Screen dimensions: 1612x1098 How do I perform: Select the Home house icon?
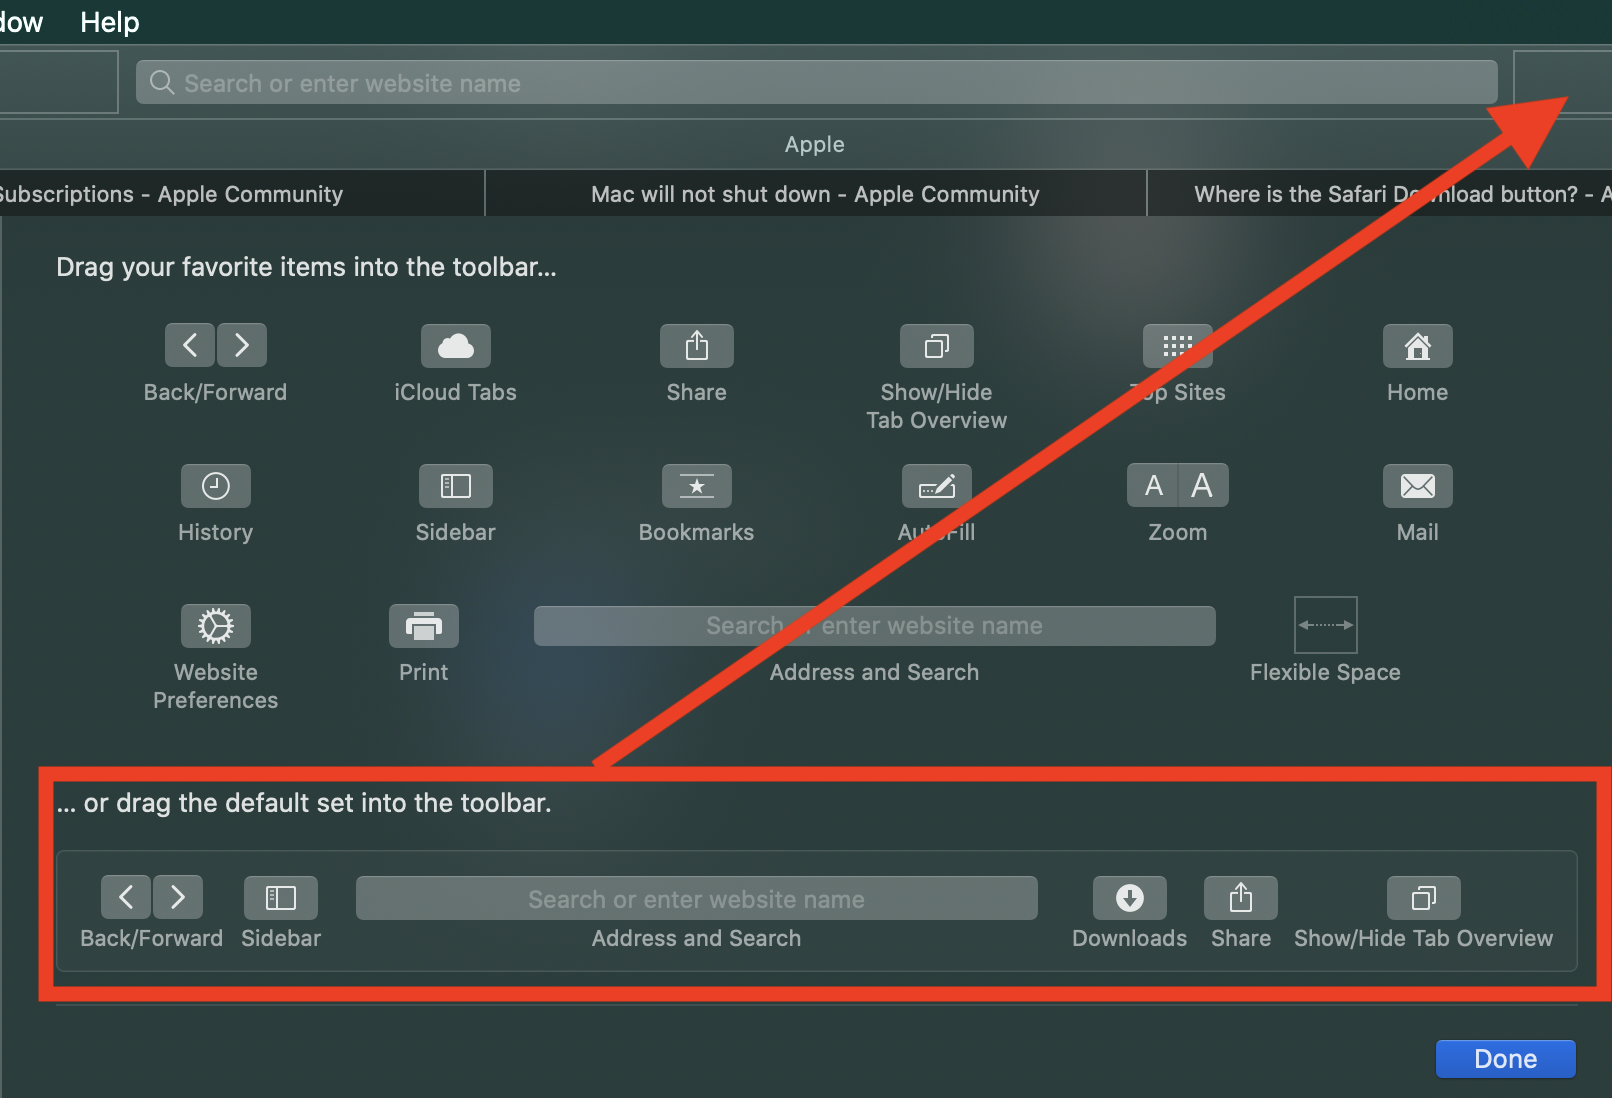coord(1418,346)
